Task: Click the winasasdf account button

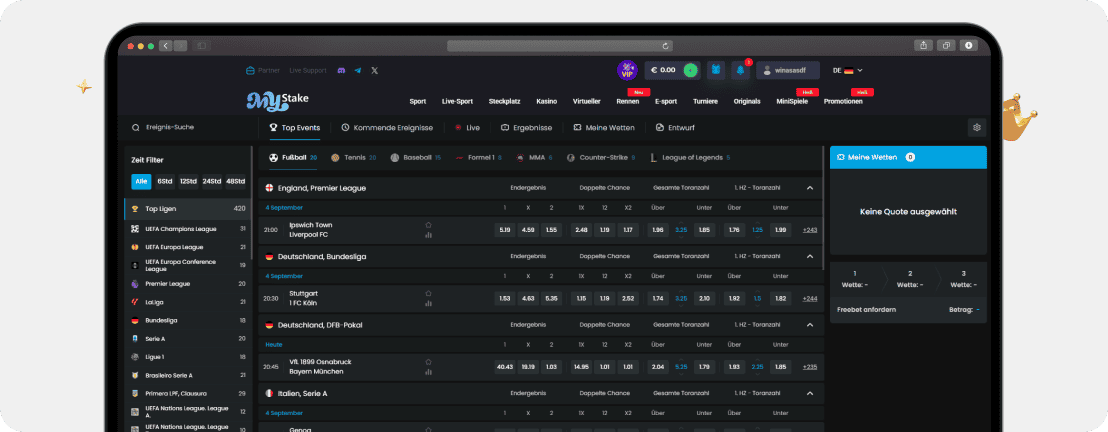Action: tap(788, 70)
